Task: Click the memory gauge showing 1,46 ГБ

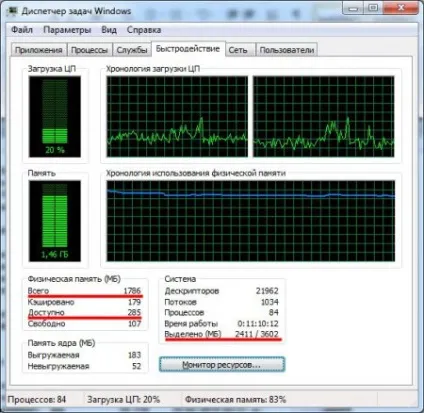Action: point(55,221)
